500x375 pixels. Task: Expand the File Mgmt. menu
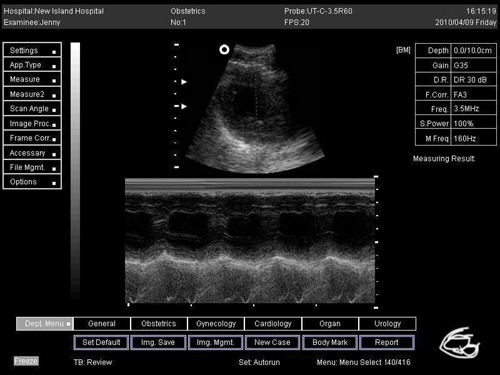coord(32,167)
